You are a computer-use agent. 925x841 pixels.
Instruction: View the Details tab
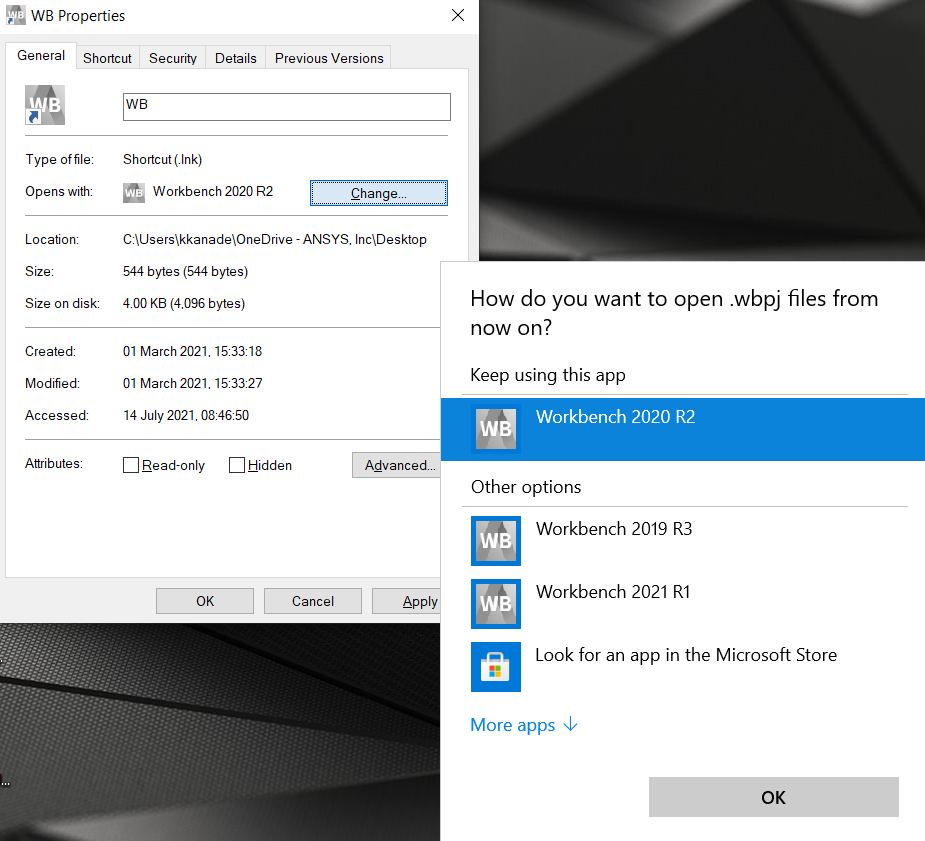pyautogui.click(x=235, y=58)
